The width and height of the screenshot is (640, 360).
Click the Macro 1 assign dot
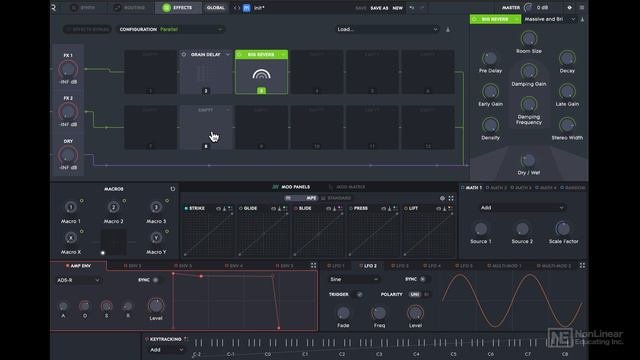(x=82, y=201)
